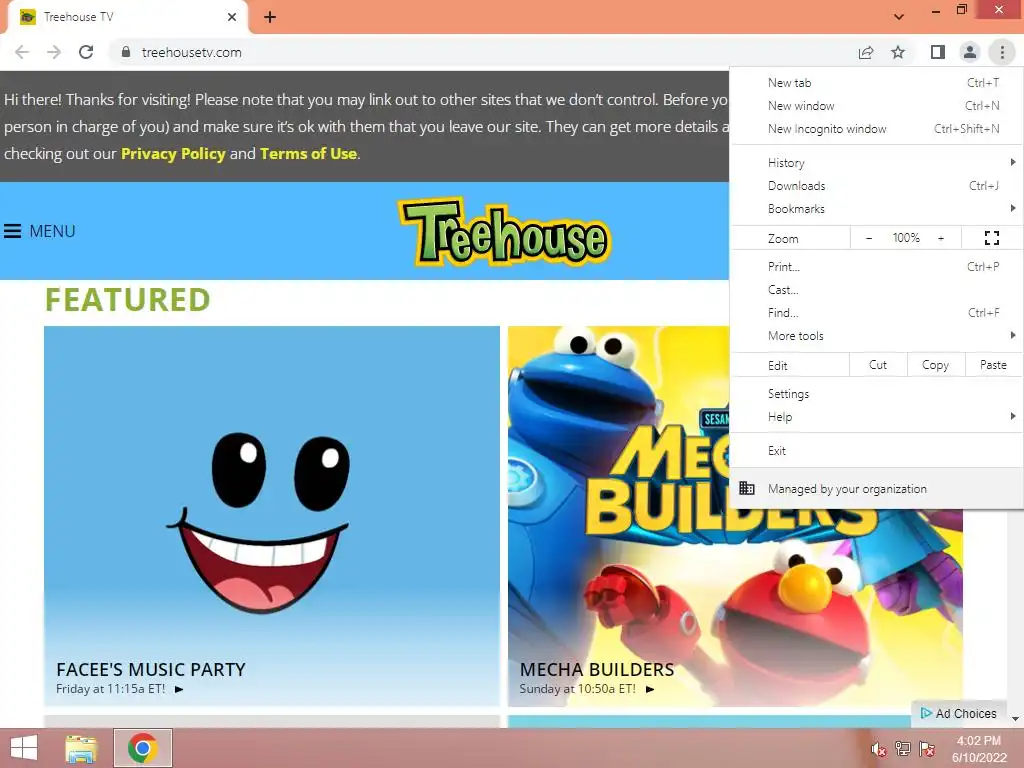Bookmark this tab with star icon
The height and width of the screenshot is (768, 1024).
pyautogui.click(x=898, y=52)
